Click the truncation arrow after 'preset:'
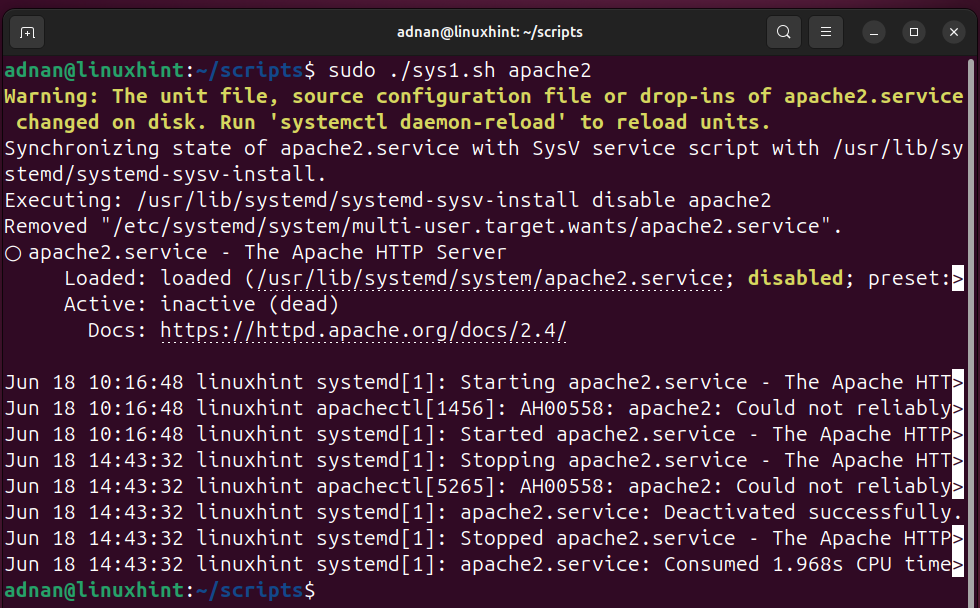Screen dimensions: 980x608 [958, 279]
